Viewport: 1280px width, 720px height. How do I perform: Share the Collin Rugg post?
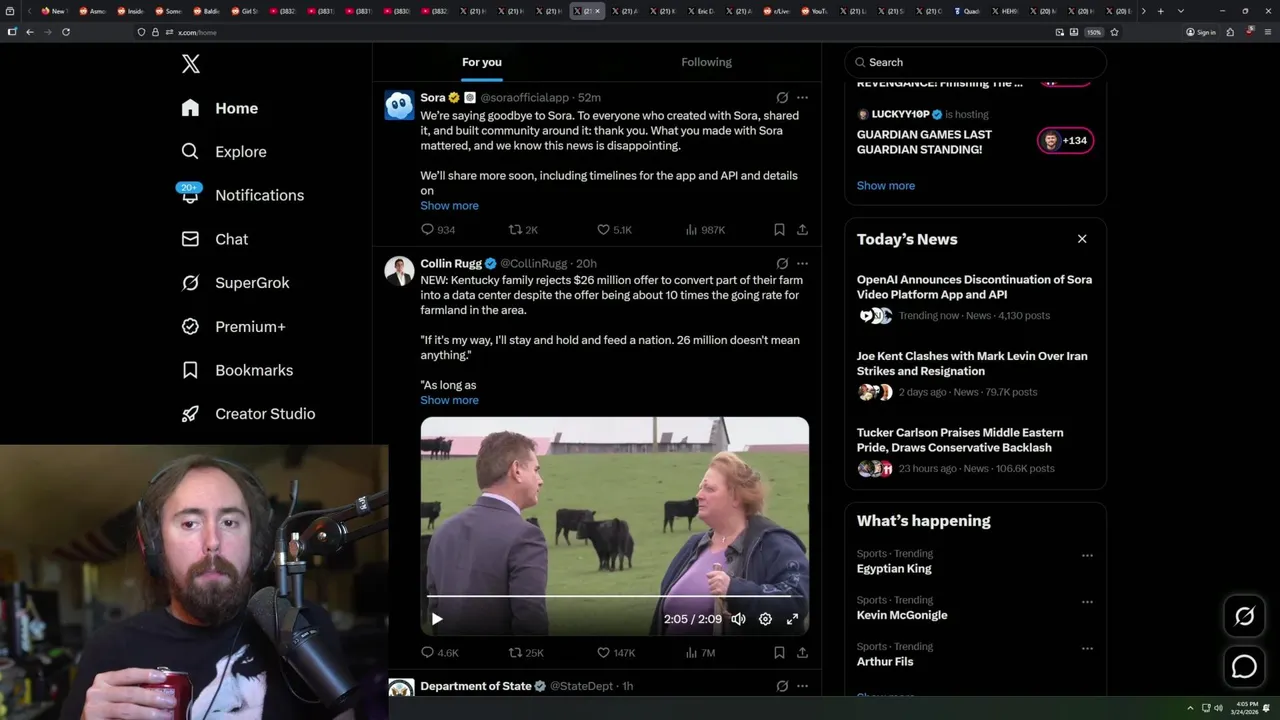click(802, 653)
